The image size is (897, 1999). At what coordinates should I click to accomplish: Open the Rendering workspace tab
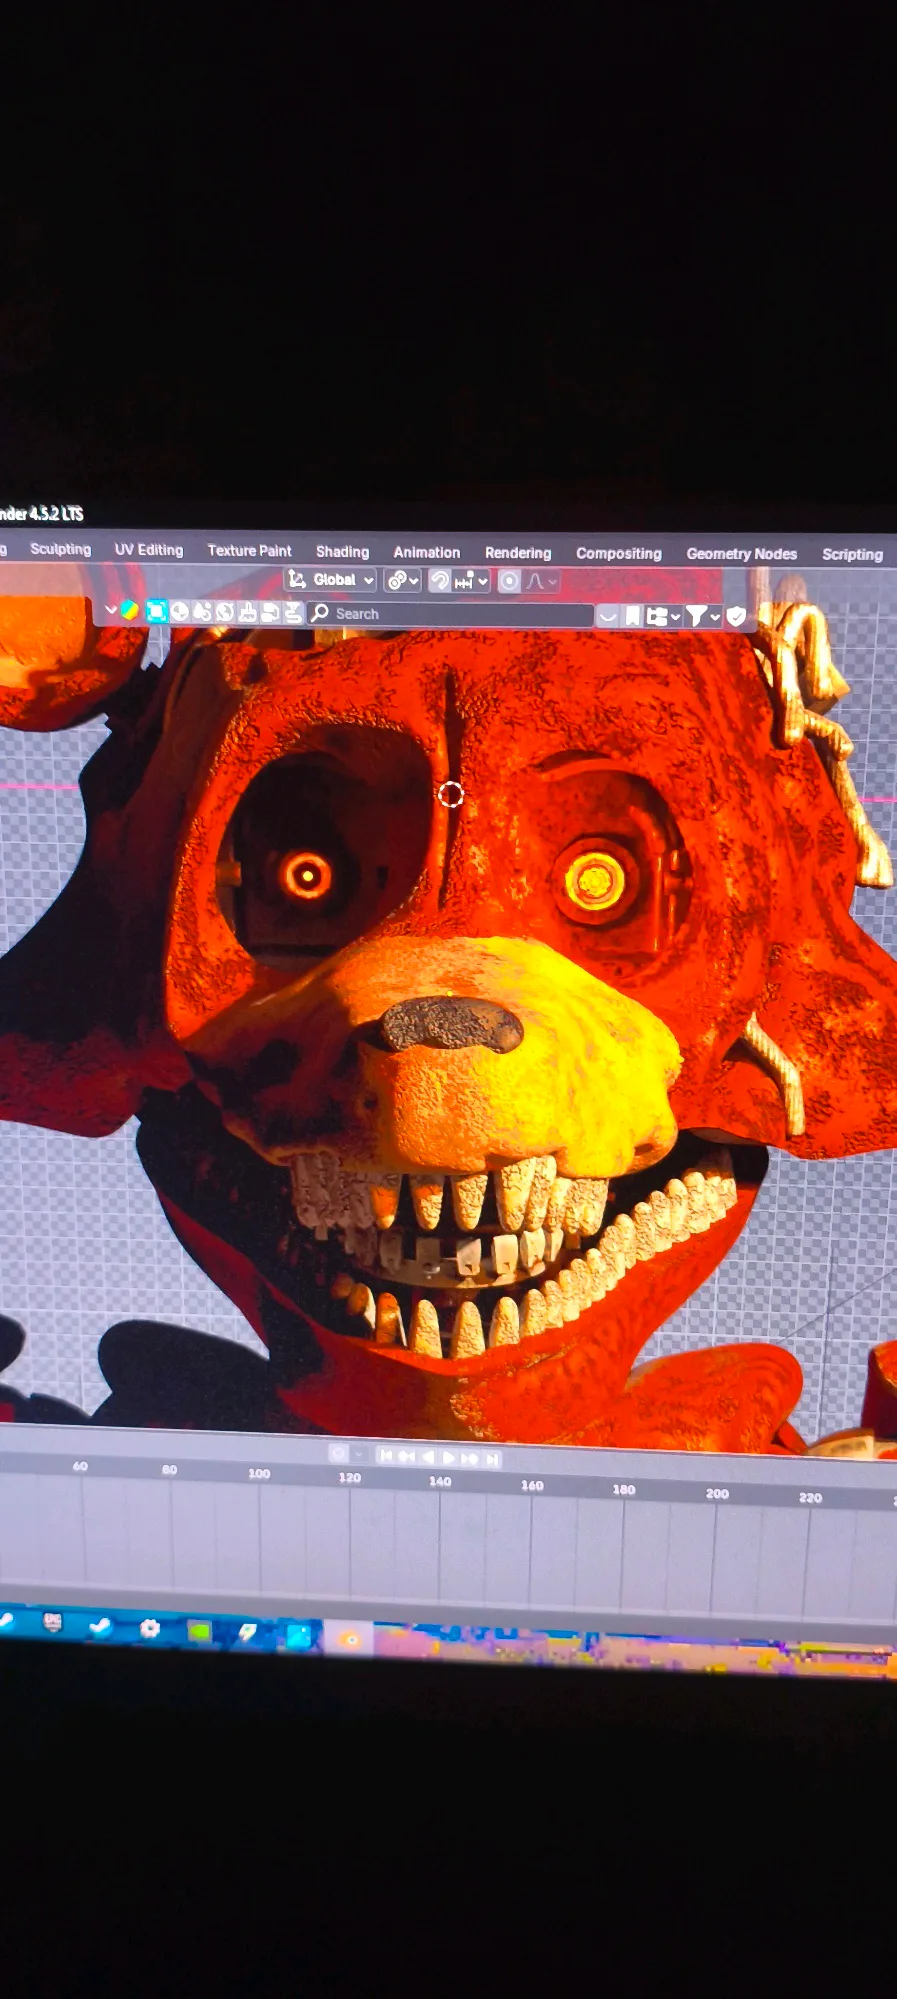[x=518, y=553]
